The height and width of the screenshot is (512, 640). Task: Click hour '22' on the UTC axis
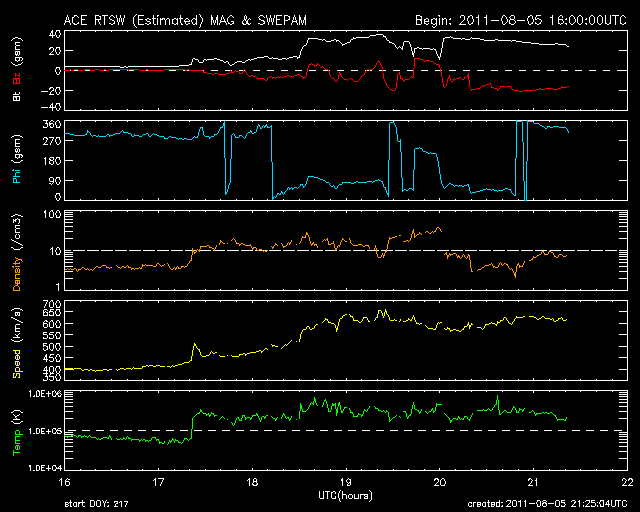click(x=627, y=482)
